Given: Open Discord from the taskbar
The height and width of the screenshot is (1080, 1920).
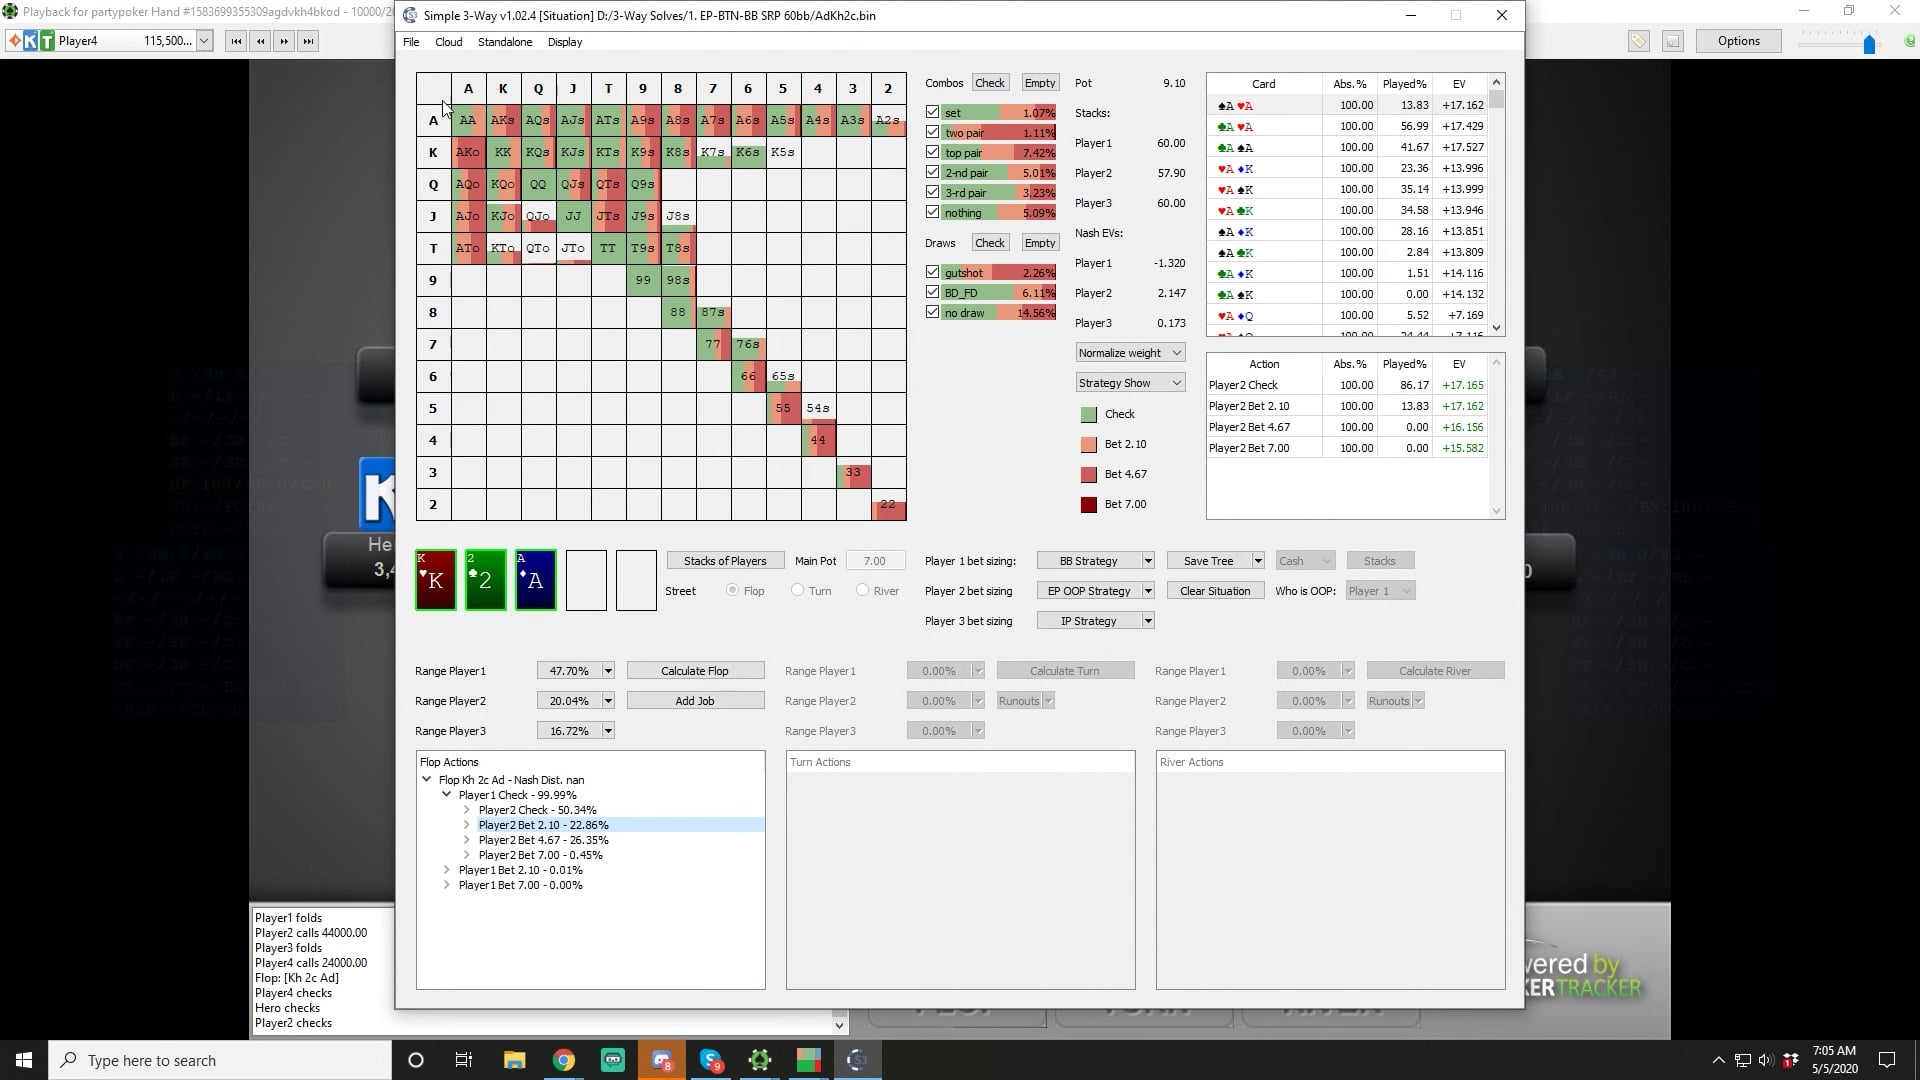Looking at the screenshot, I should [x=662, y=1060].
